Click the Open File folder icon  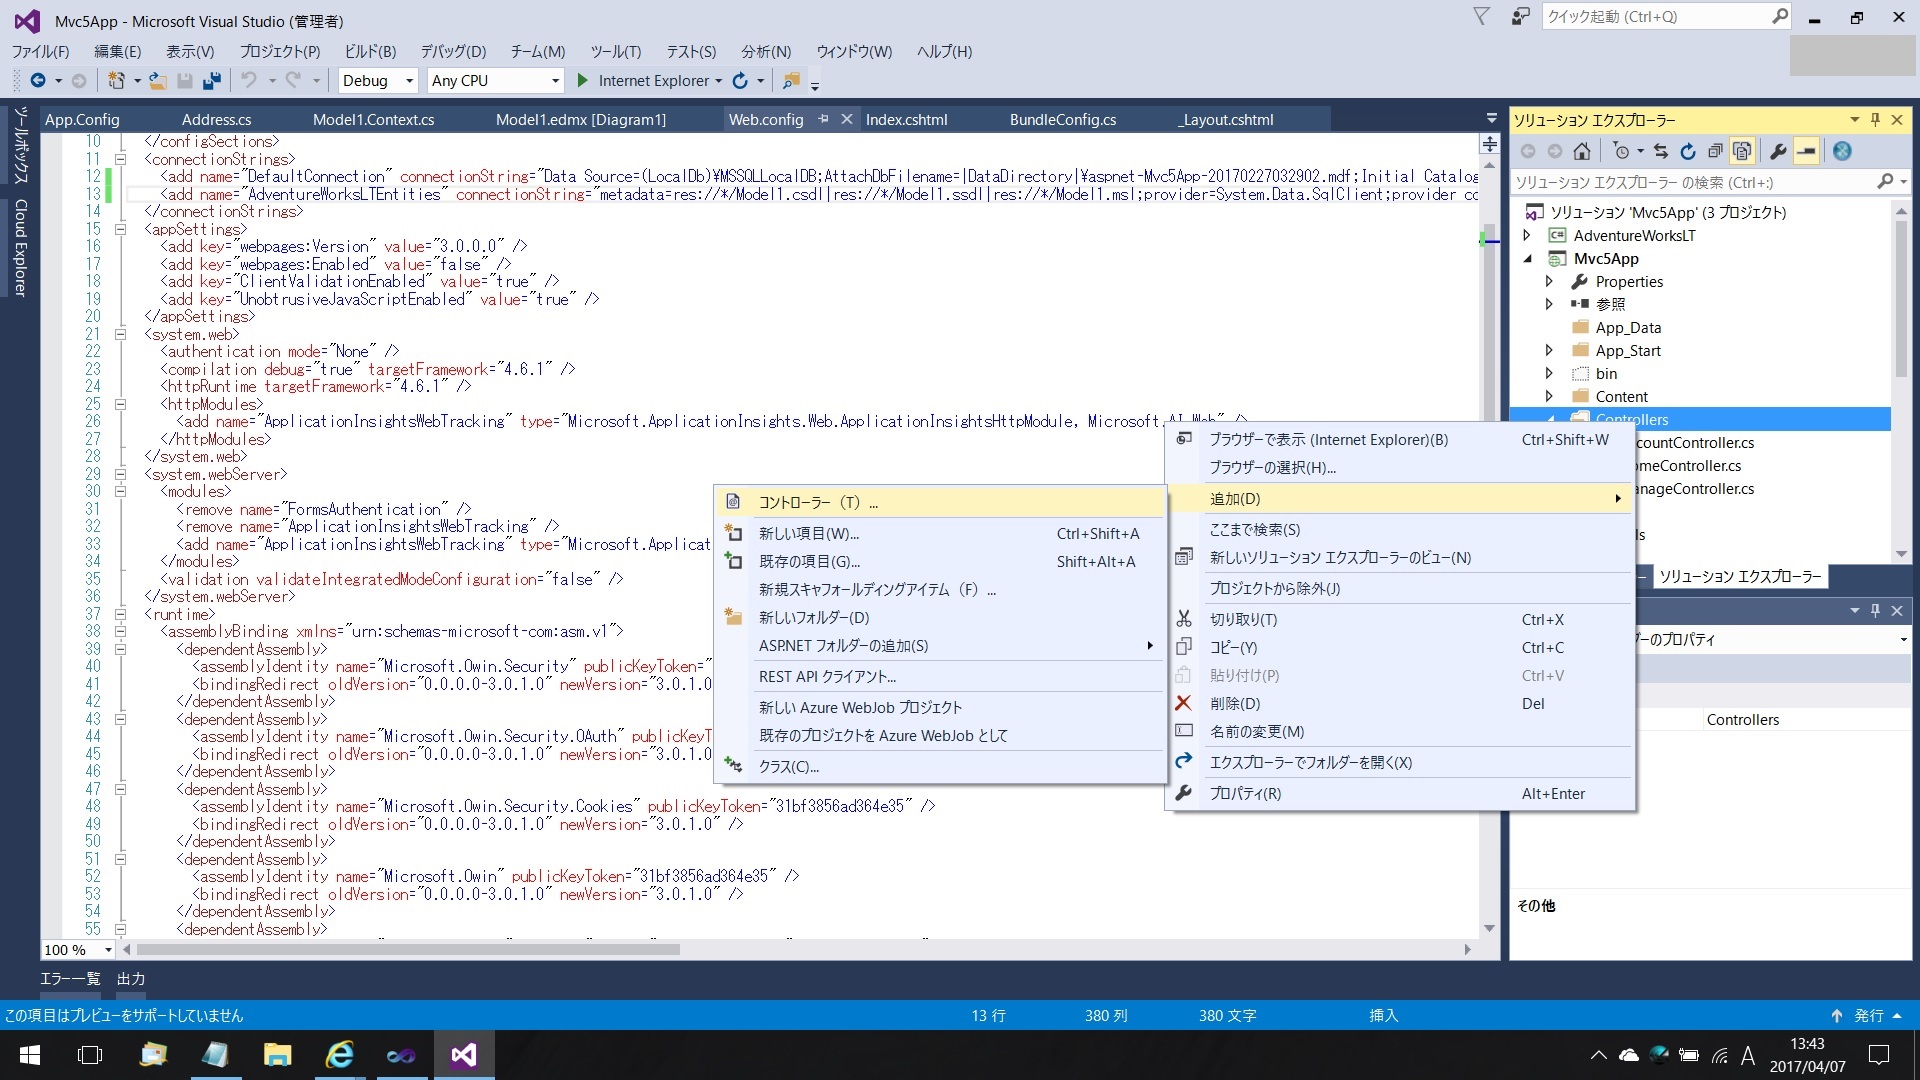[157, 80]
